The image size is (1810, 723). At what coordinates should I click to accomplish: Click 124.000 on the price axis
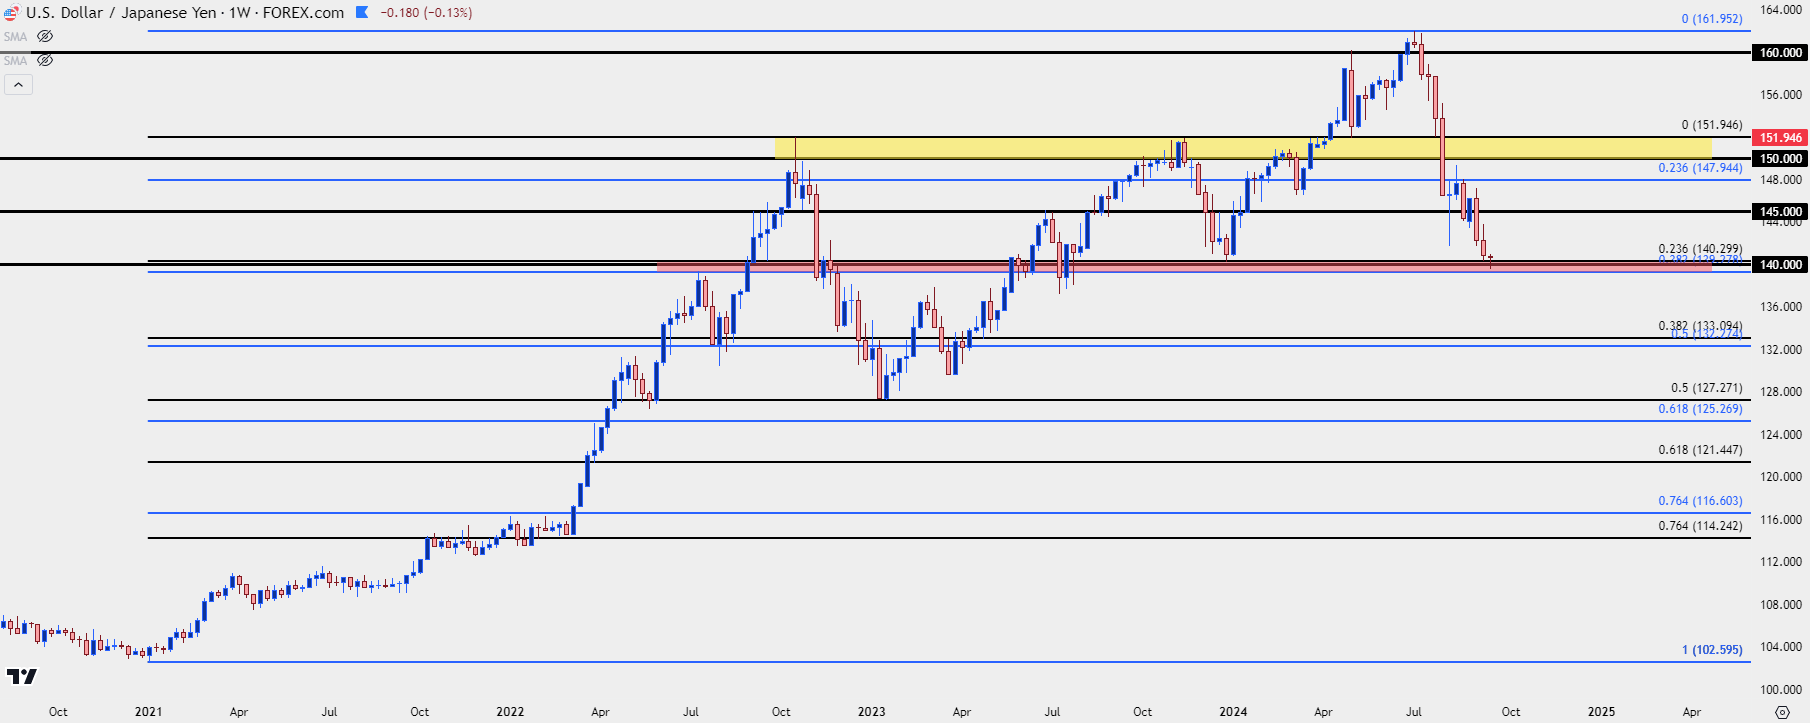click(x=1781, y=435)
